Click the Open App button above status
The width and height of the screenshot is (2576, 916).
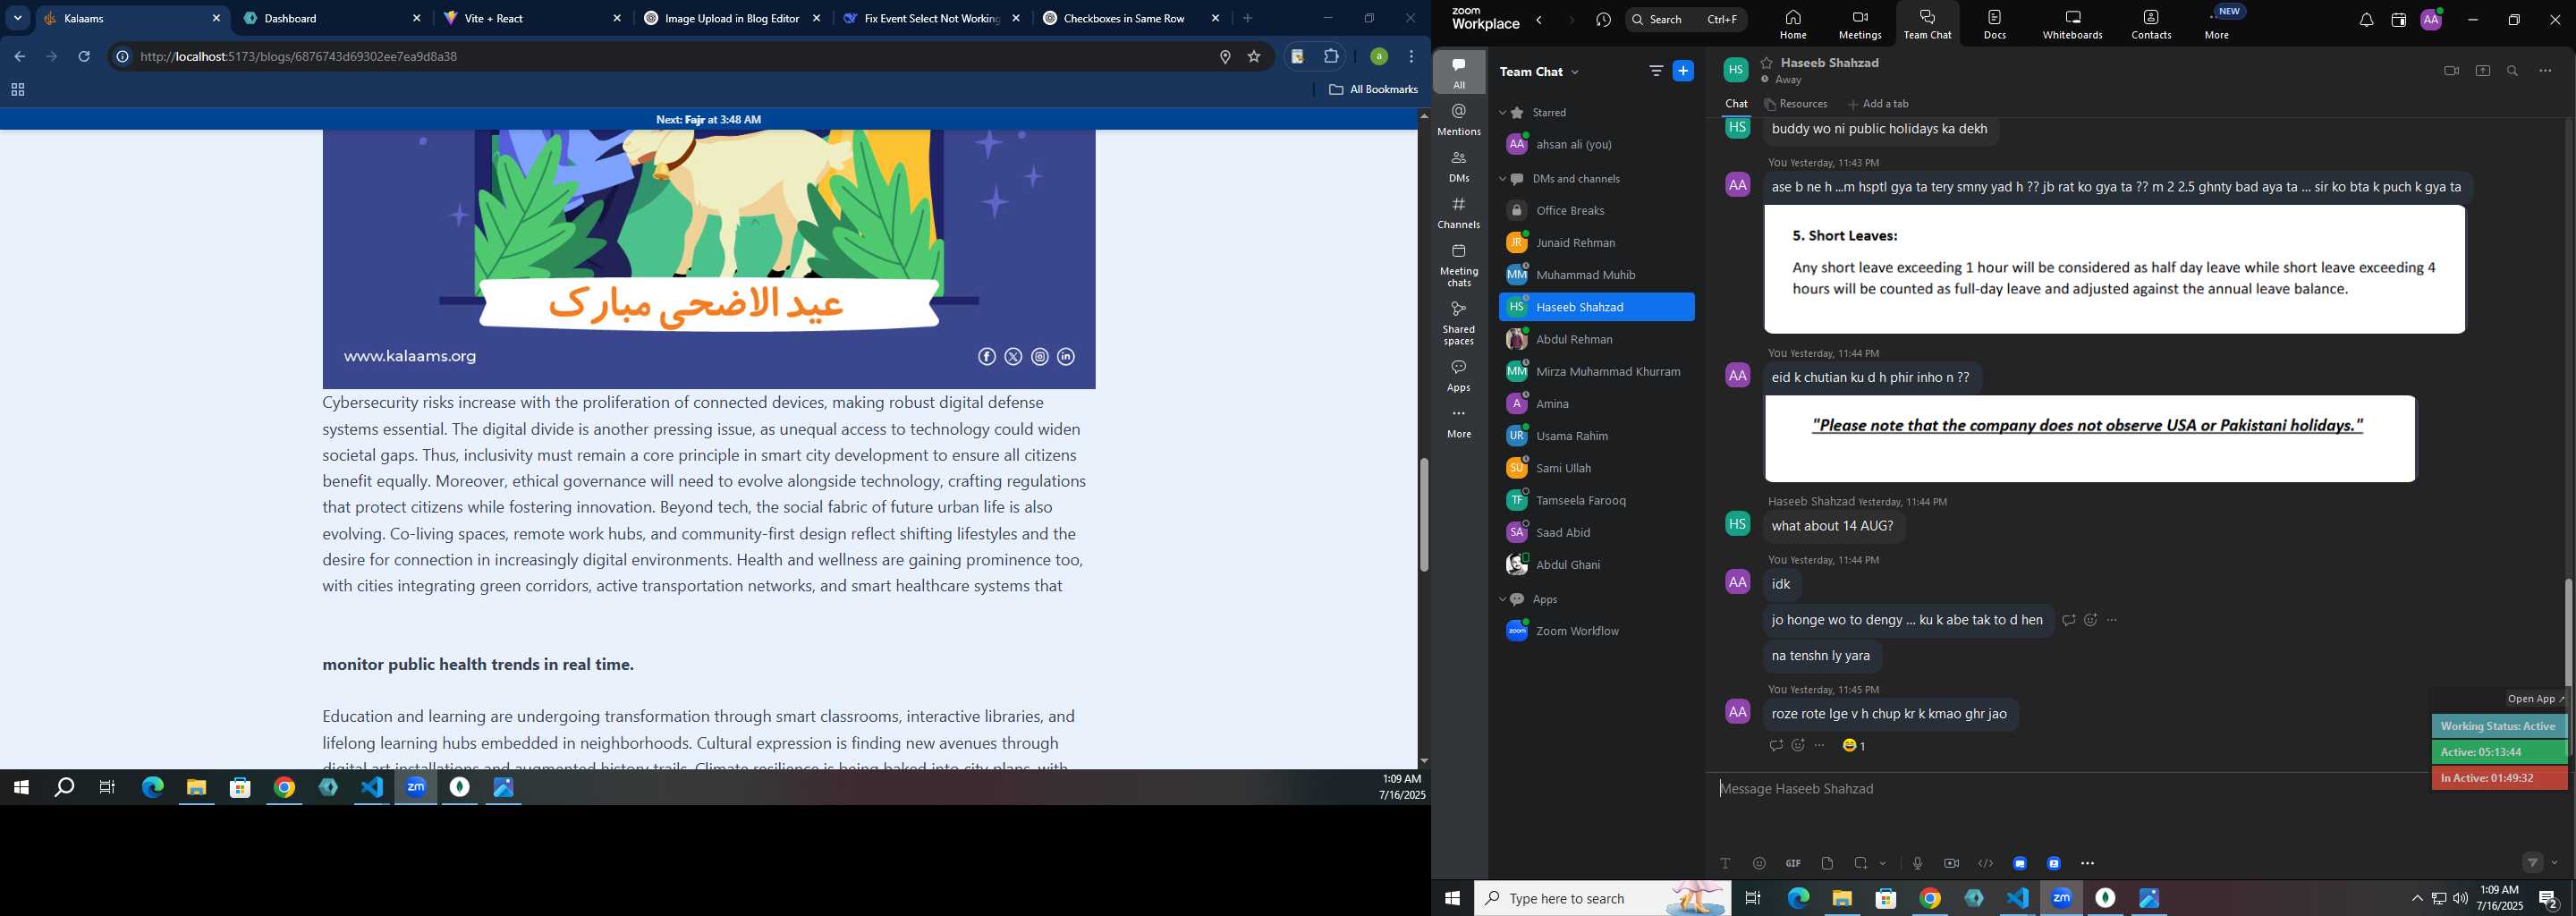click(x=2535, y=699)
